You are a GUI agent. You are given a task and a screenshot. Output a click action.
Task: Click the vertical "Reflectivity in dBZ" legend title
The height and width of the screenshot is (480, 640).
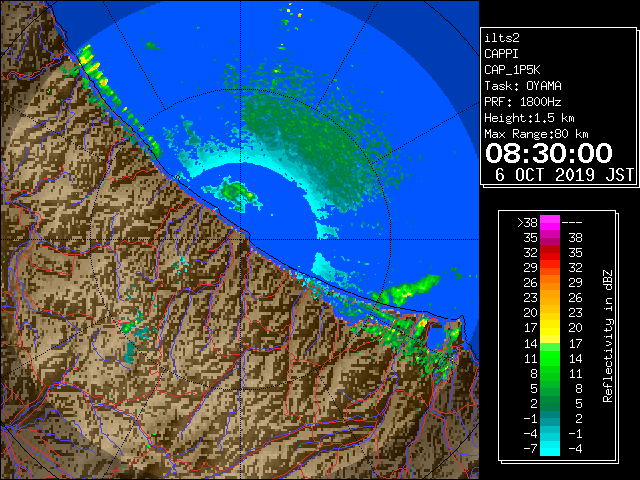pos(607,336)
